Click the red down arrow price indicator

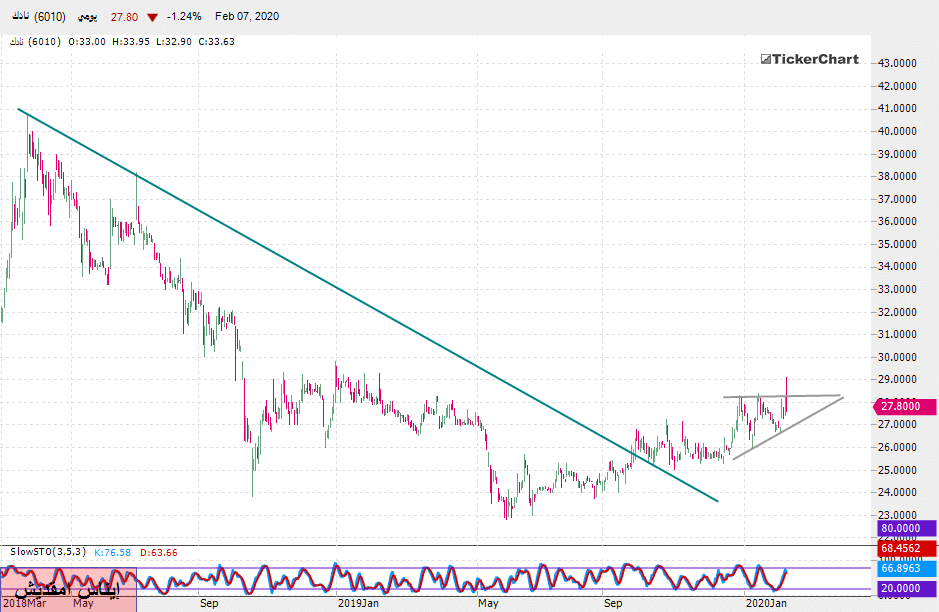pyautogui.click(x=153, y=17)
